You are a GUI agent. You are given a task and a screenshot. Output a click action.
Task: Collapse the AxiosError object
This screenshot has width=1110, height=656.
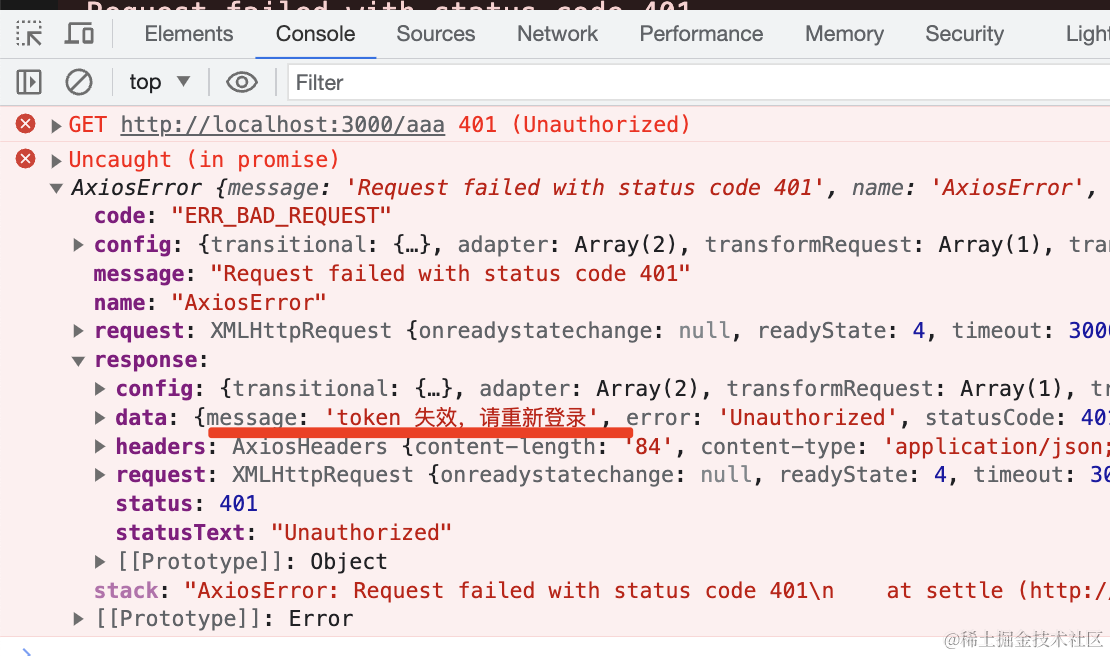(56, 188)
